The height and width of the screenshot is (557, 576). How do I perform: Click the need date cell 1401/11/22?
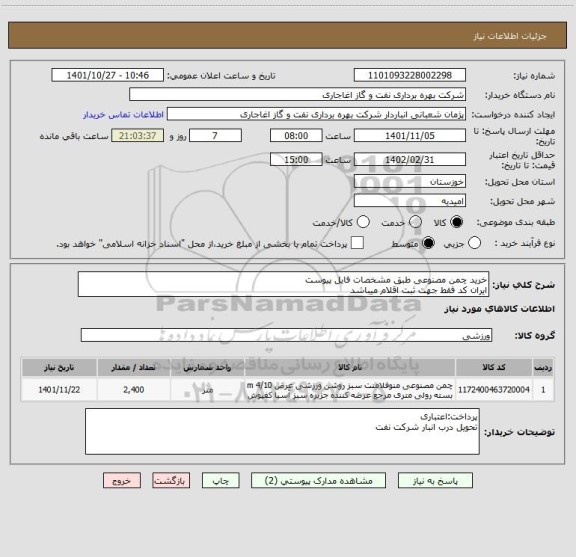pos(59,390)
